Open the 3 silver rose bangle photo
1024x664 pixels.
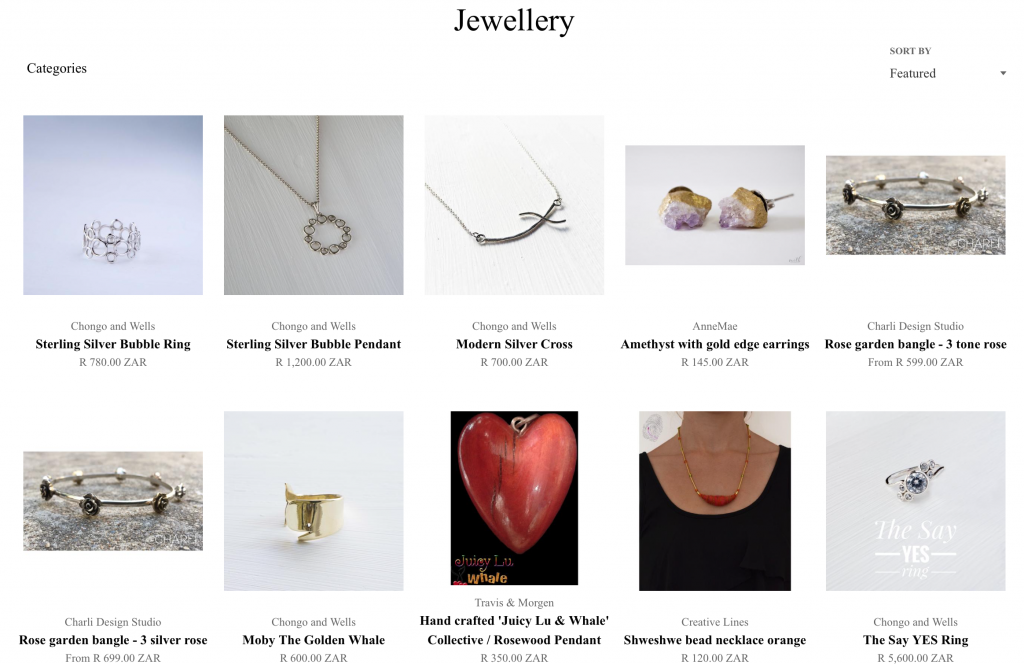click(x=113, y=501)
